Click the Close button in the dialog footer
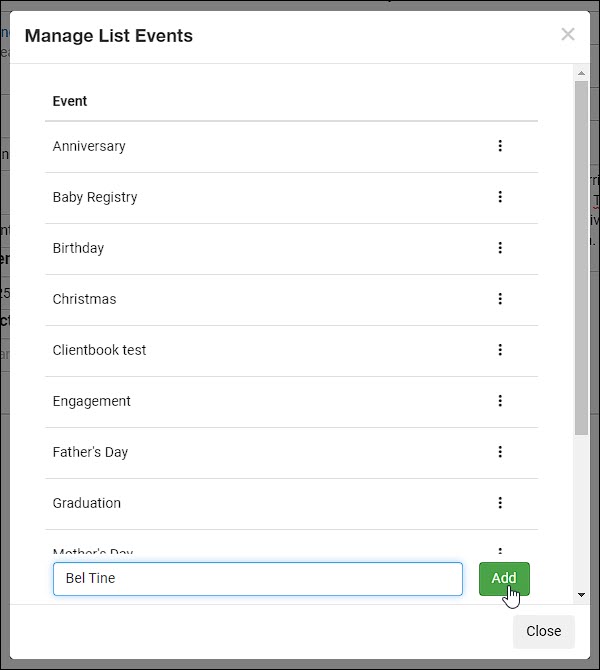Viewport: 600px width, 670px height. pos(544,631)
